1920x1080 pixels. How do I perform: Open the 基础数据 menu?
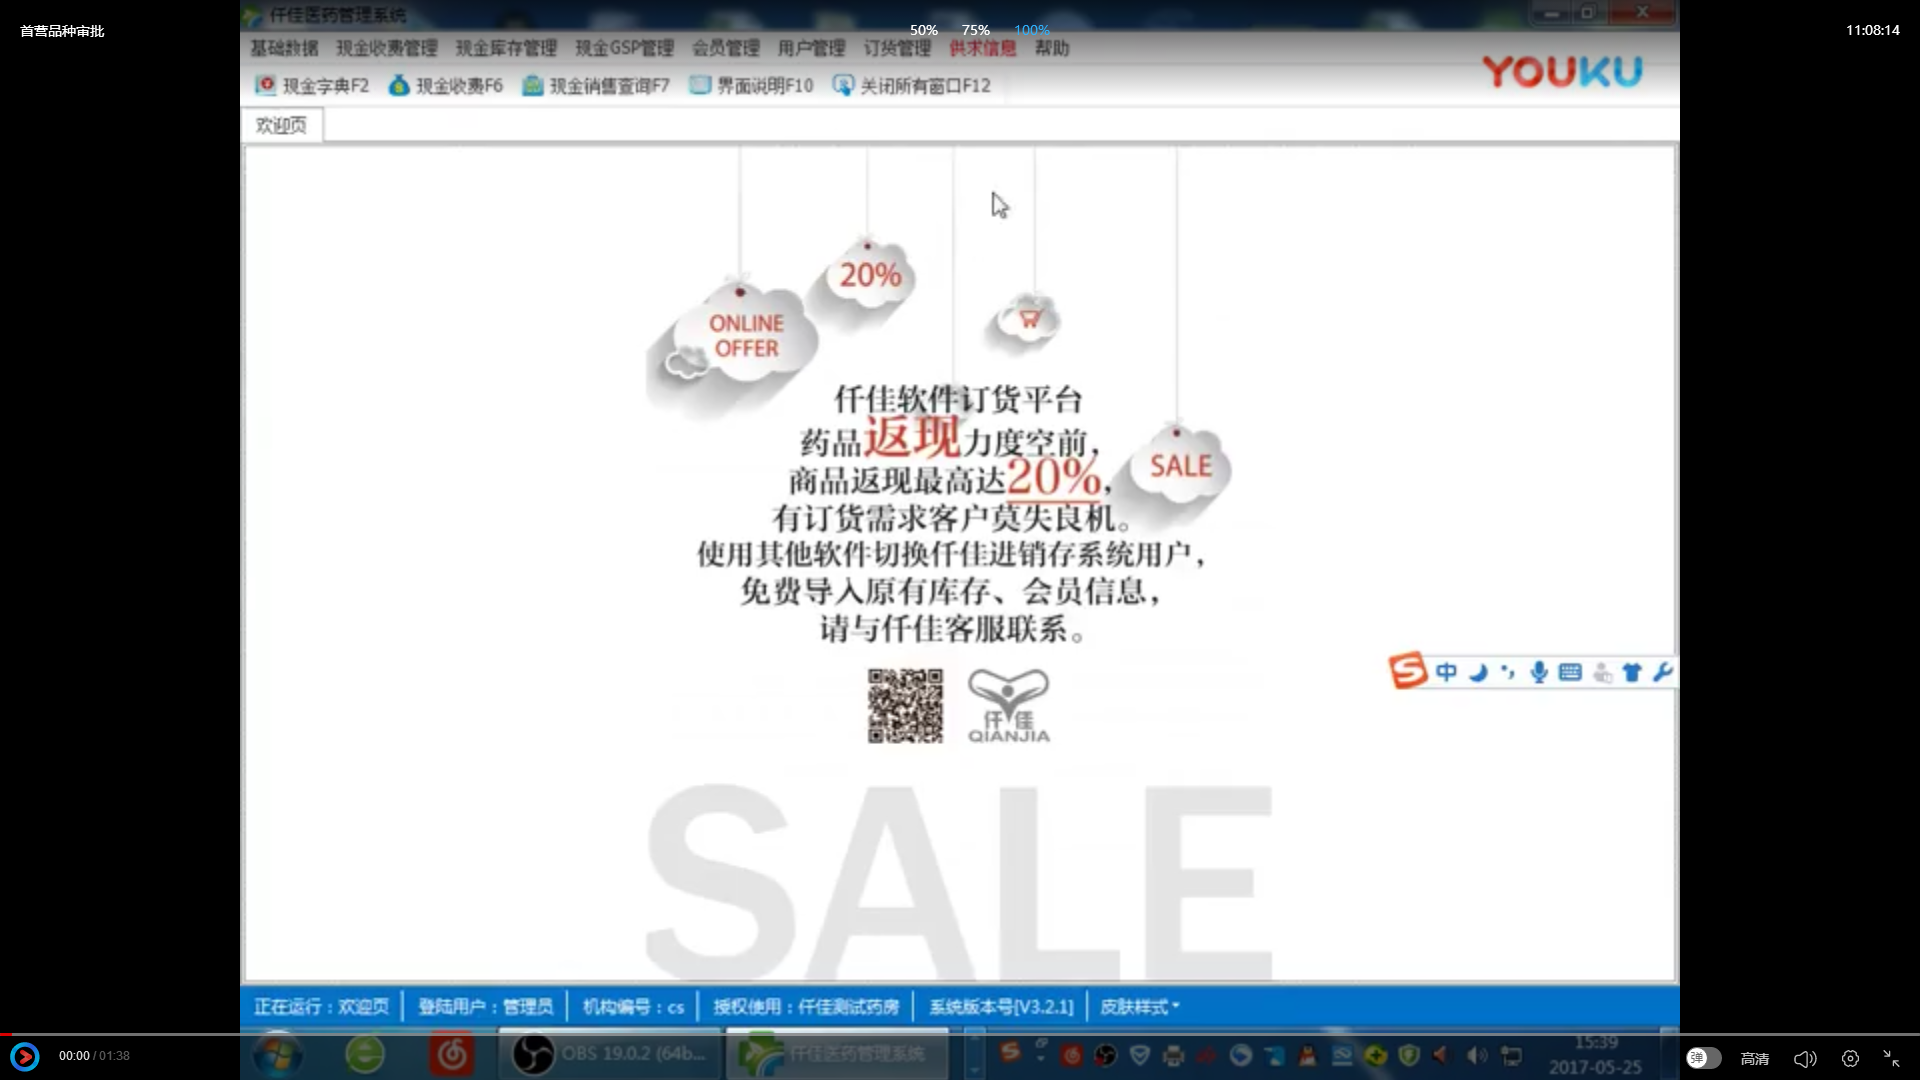pos(284,48)
